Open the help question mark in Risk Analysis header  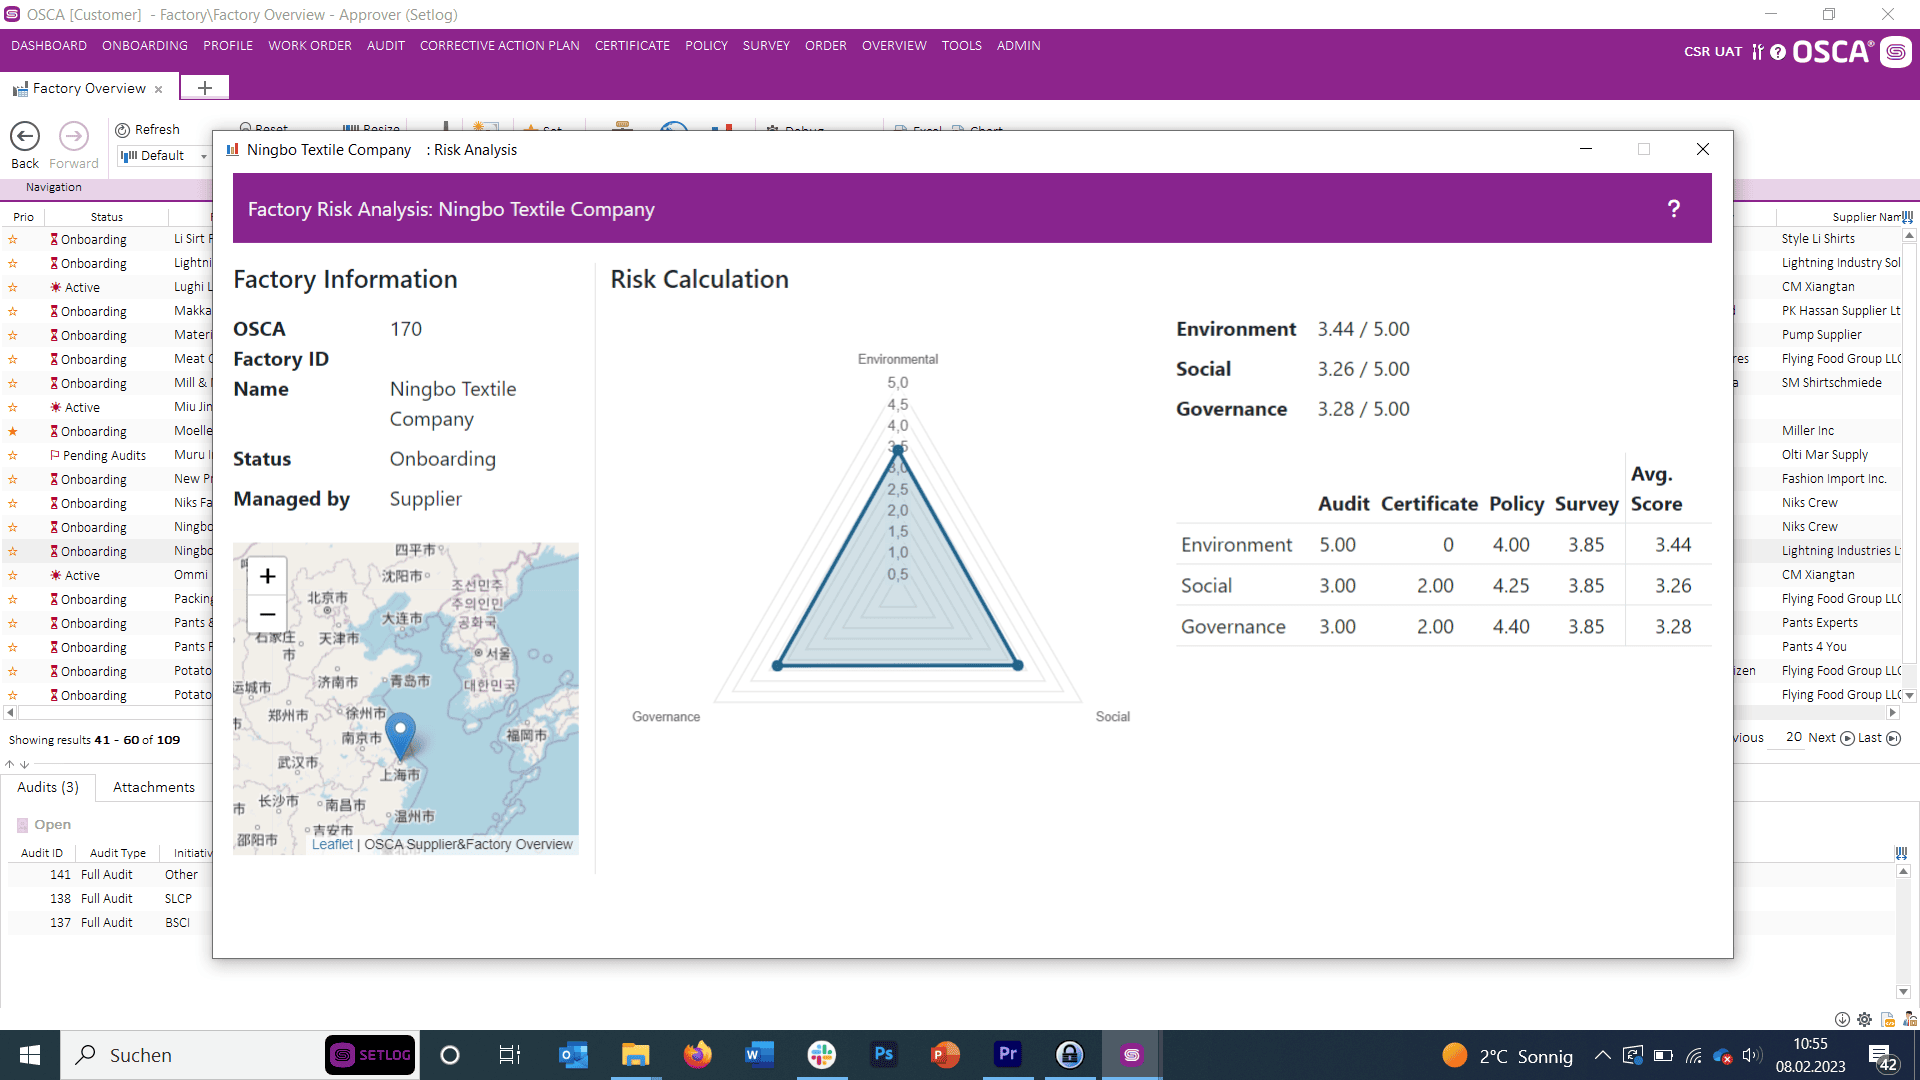pyautogui.click(x=1673, y=209)
